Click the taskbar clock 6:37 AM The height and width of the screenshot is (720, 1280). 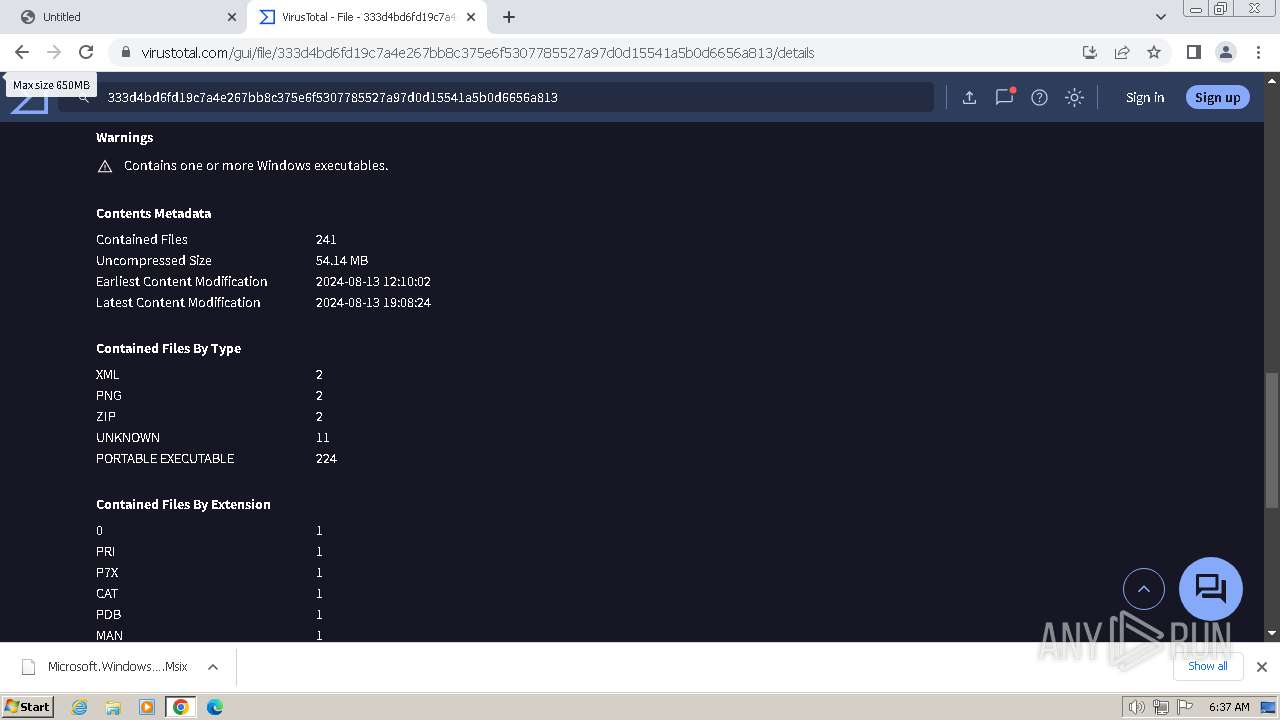tap(1229, 707)
